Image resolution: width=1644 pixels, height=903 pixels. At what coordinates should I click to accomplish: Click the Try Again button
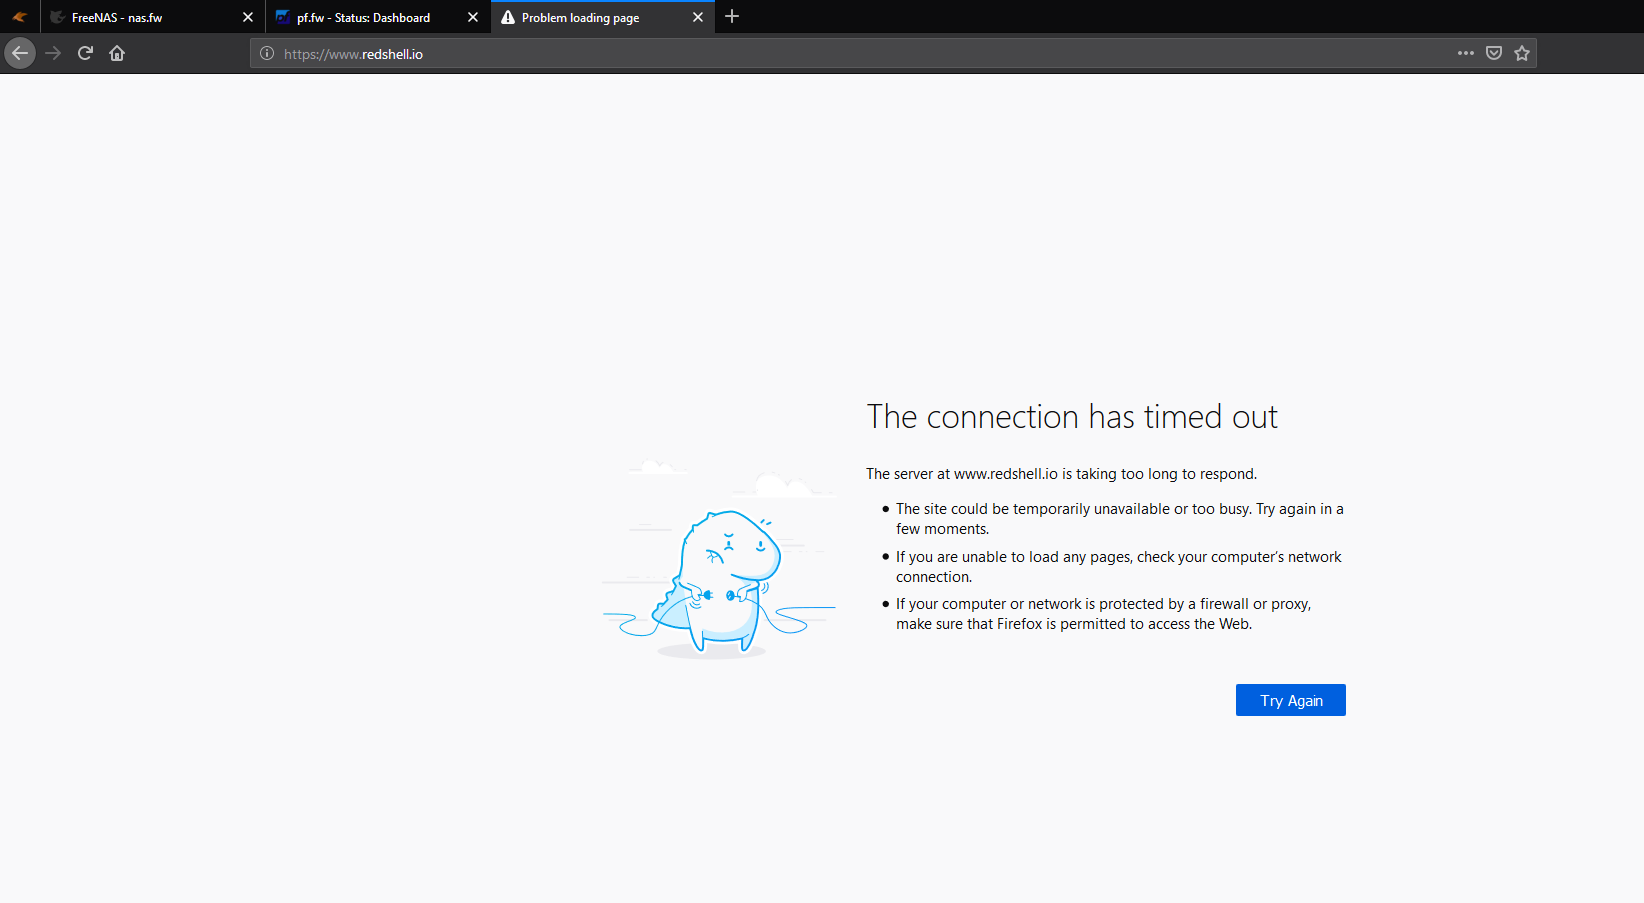(x=1291, y=700)
